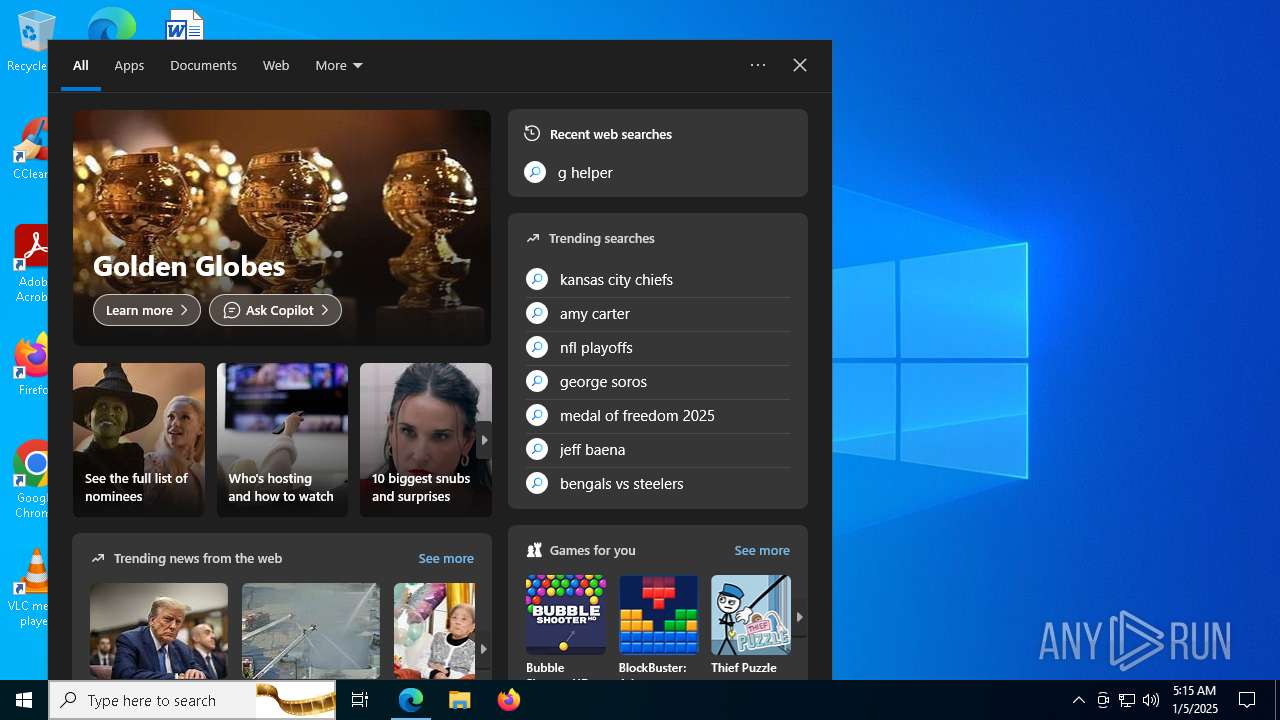The width and height of the screenshot is (1280, 720).
Task: Click See more for games
Action: pyautogui.click(x=762, y=550)
